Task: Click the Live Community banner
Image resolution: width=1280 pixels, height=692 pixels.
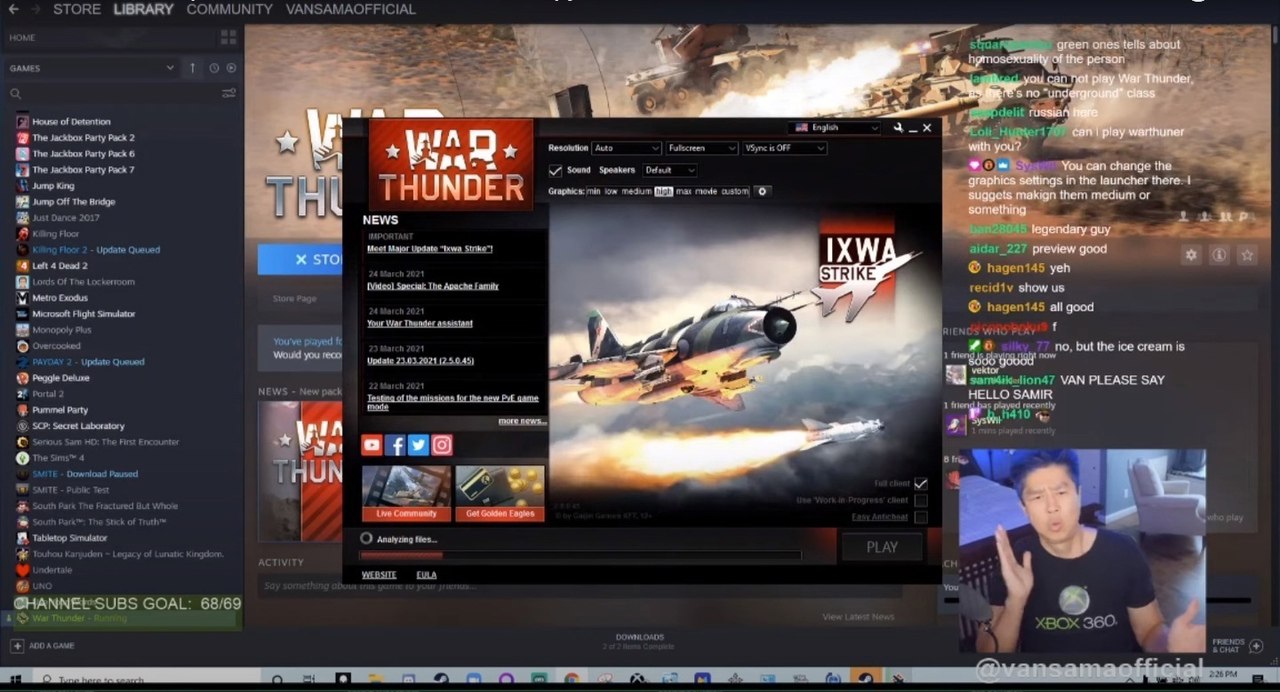Action: pos(406,493)
